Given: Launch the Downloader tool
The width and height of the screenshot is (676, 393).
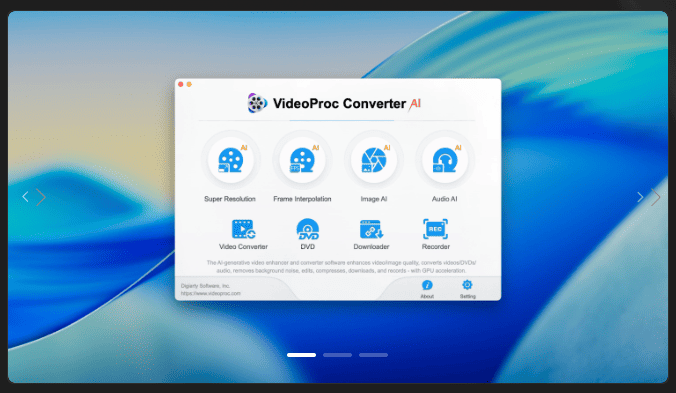Looking at the screenshot, I should [371, 234].
